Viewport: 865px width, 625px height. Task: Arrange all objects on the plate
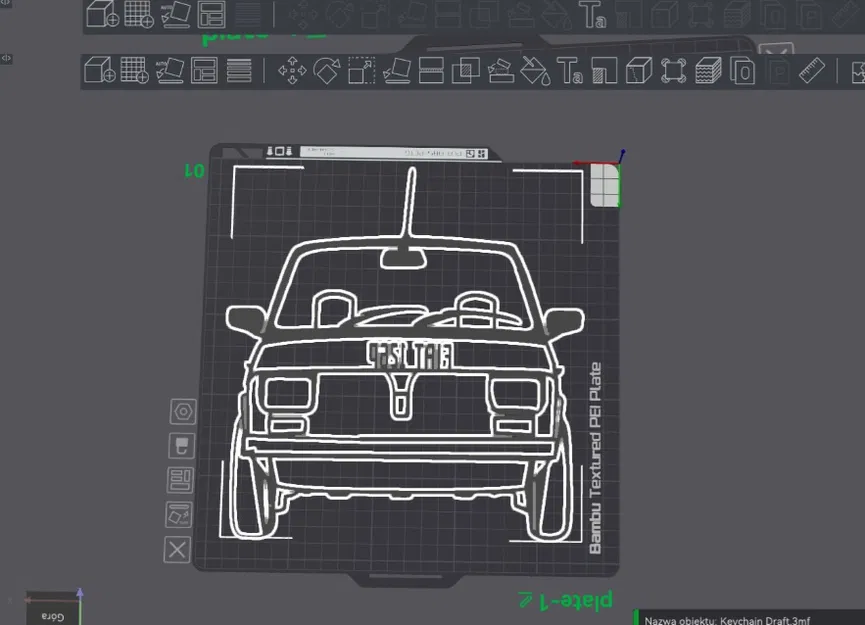coord(204,72)
